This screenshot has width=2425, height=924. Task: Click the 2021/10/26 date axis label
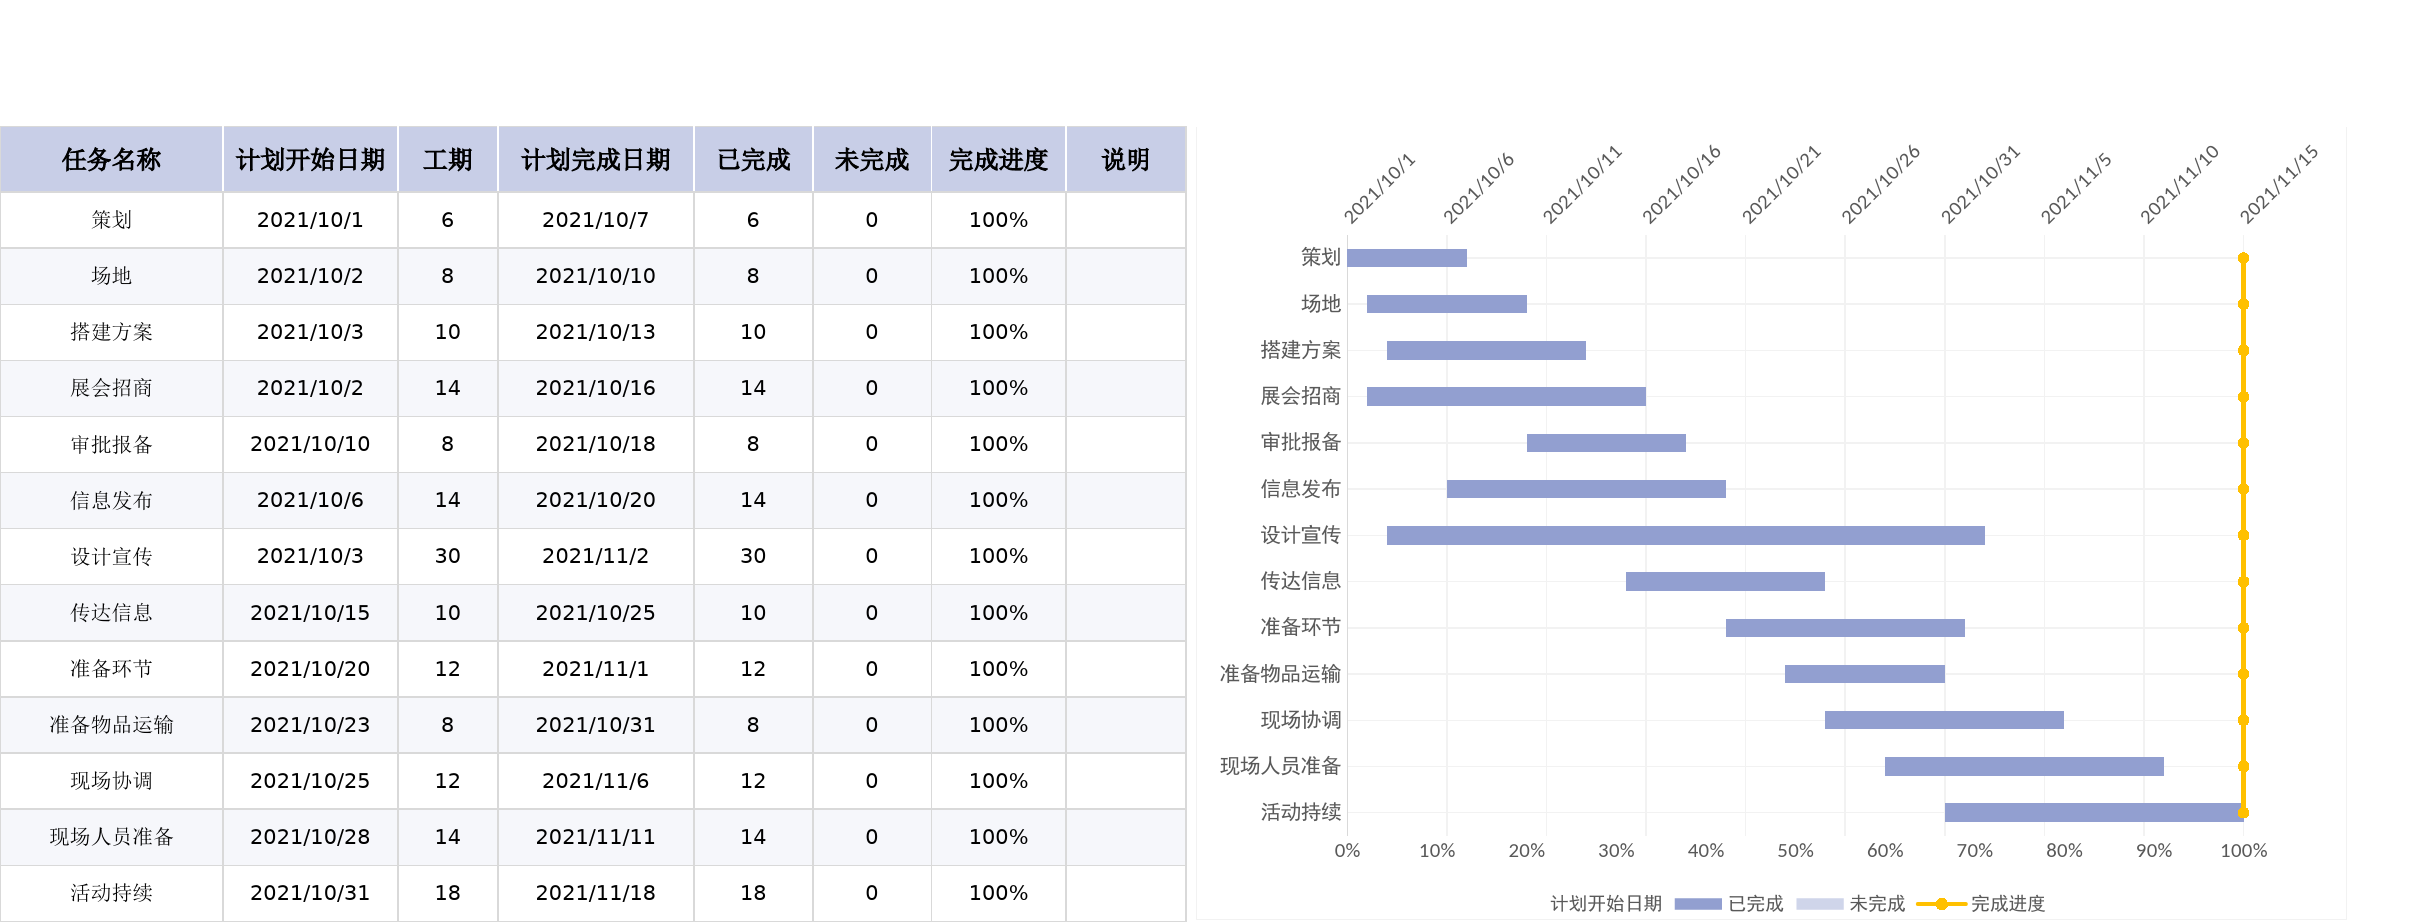pyautogui.click(x=1881, y=184)
